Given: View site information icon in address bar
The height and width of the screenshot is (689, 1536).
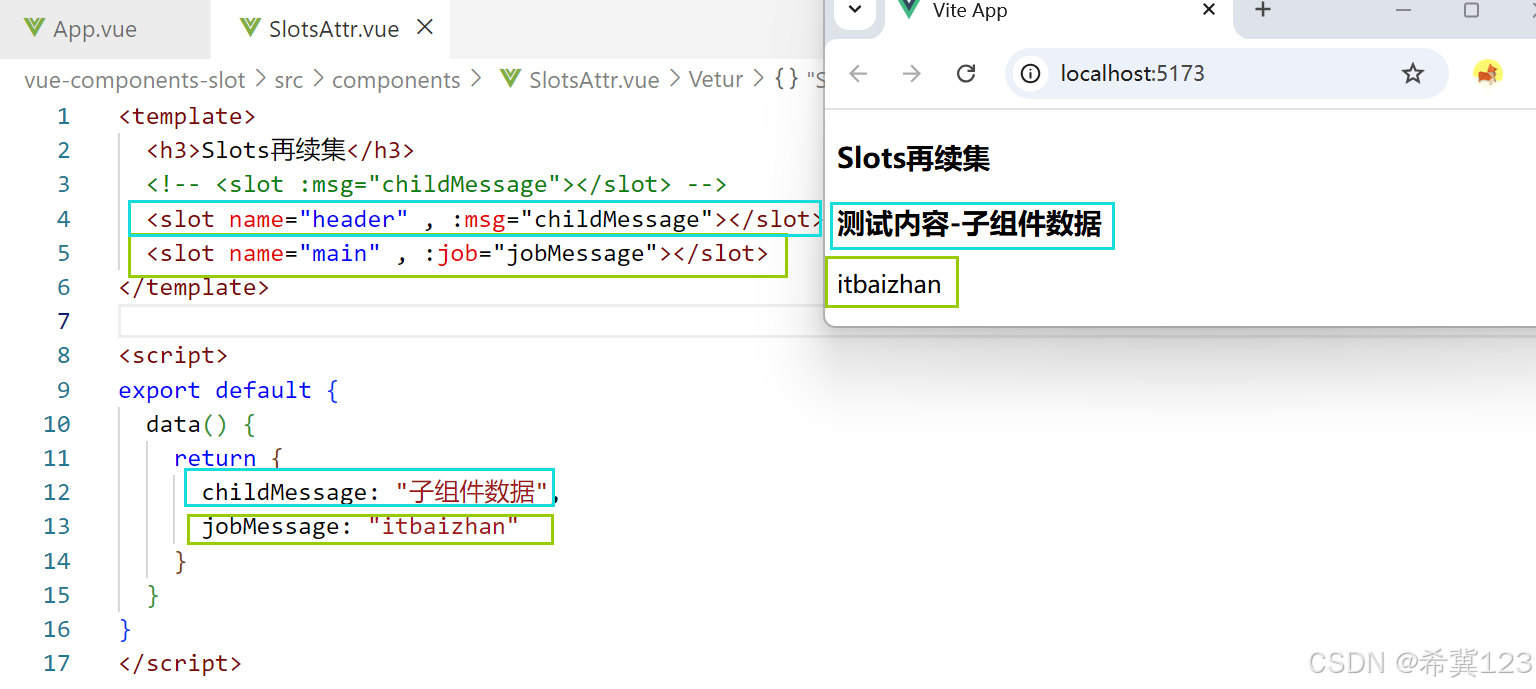Looking at the screenshot, I should coord(1031,73).
